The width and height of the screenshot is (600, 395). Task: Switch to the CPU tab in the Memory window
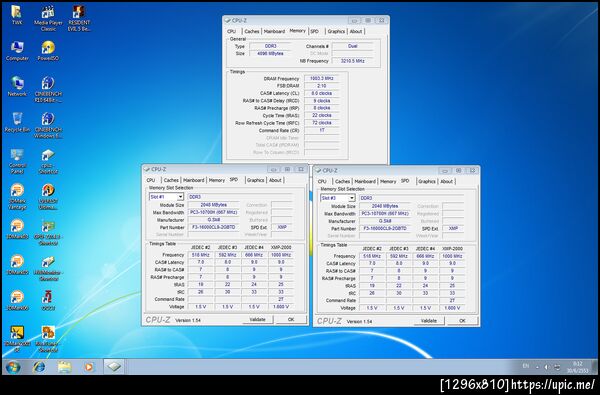(x=232, y=31)
